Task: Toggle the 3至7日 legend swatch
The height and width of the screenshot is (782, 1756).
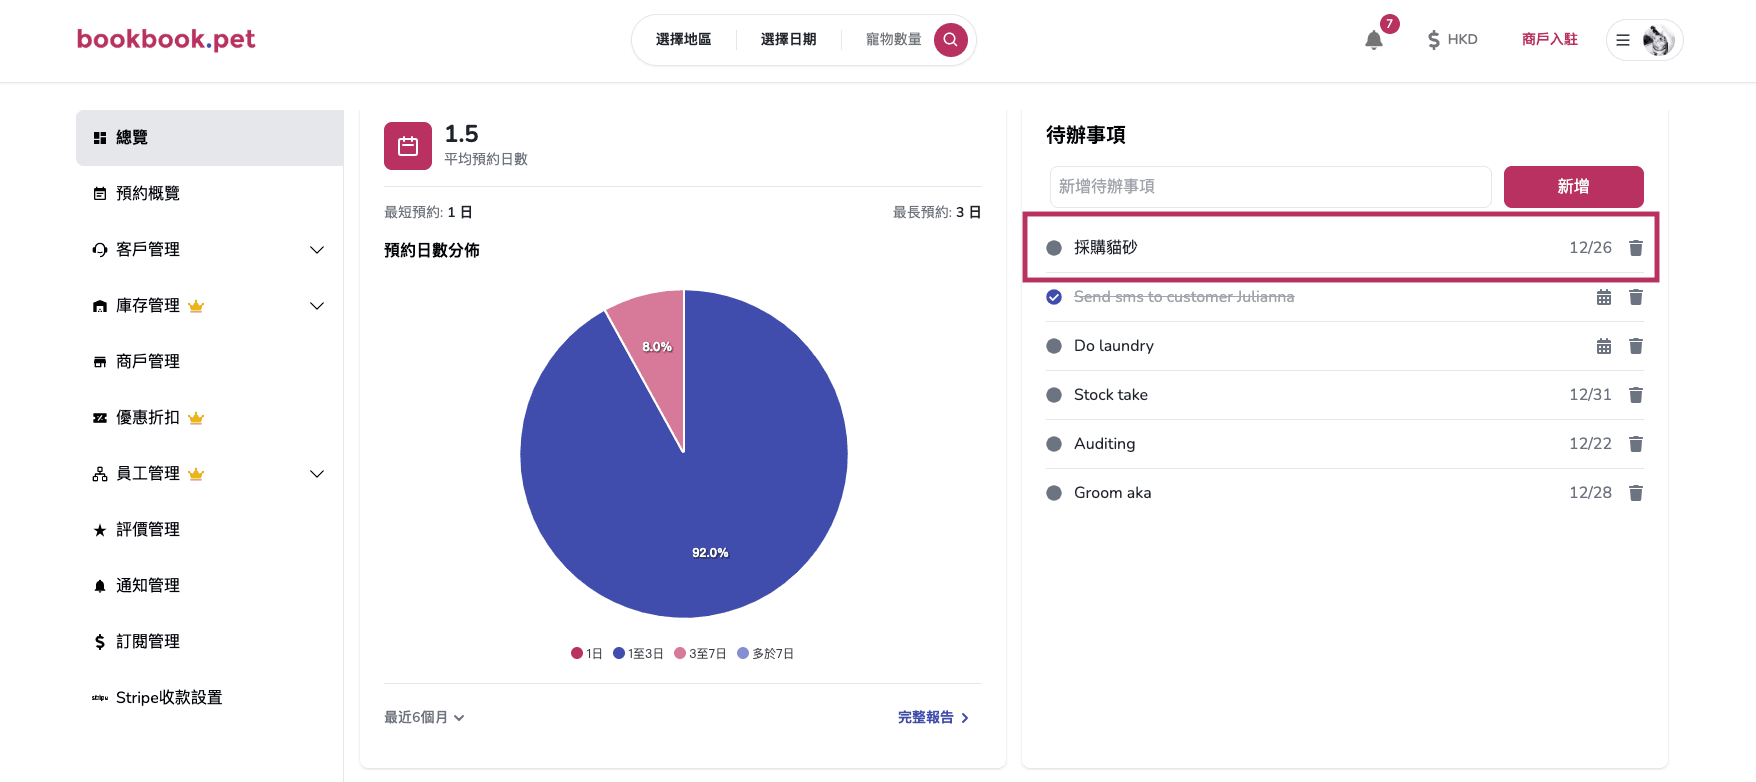Action: 680,654
